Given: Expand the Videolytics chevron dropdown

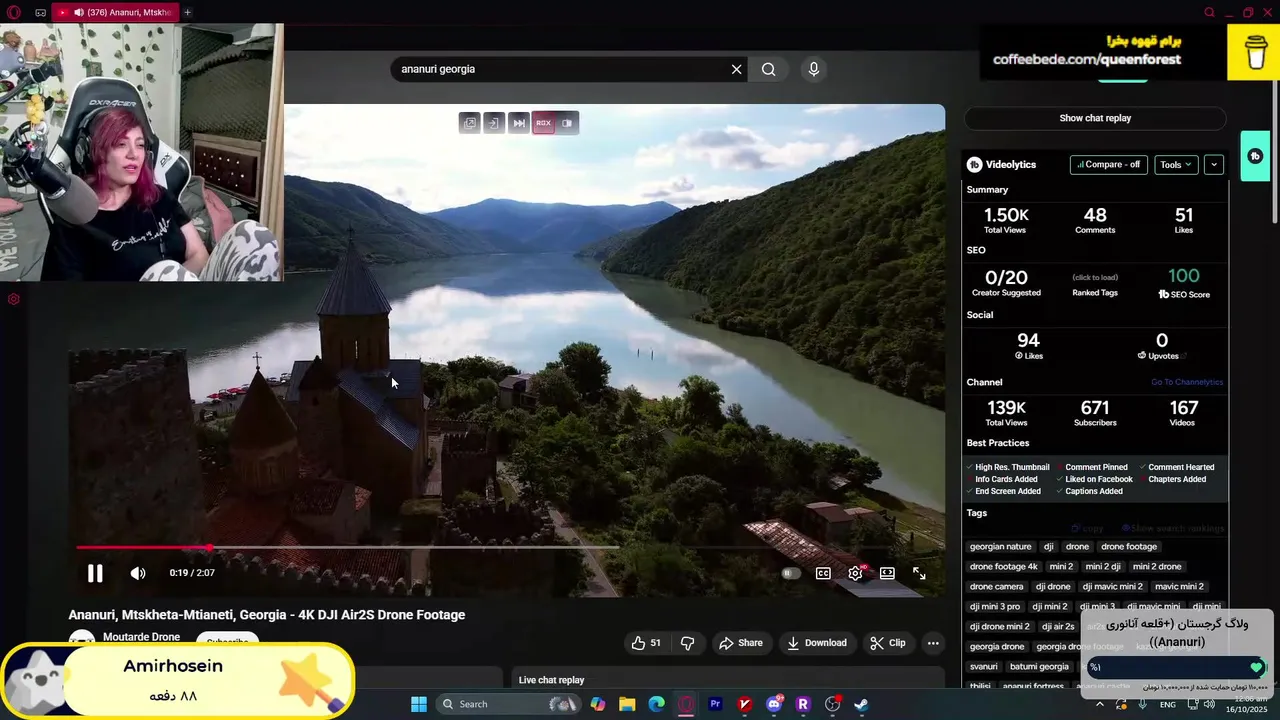Looking at the screenshot, I should point(1214,165).
